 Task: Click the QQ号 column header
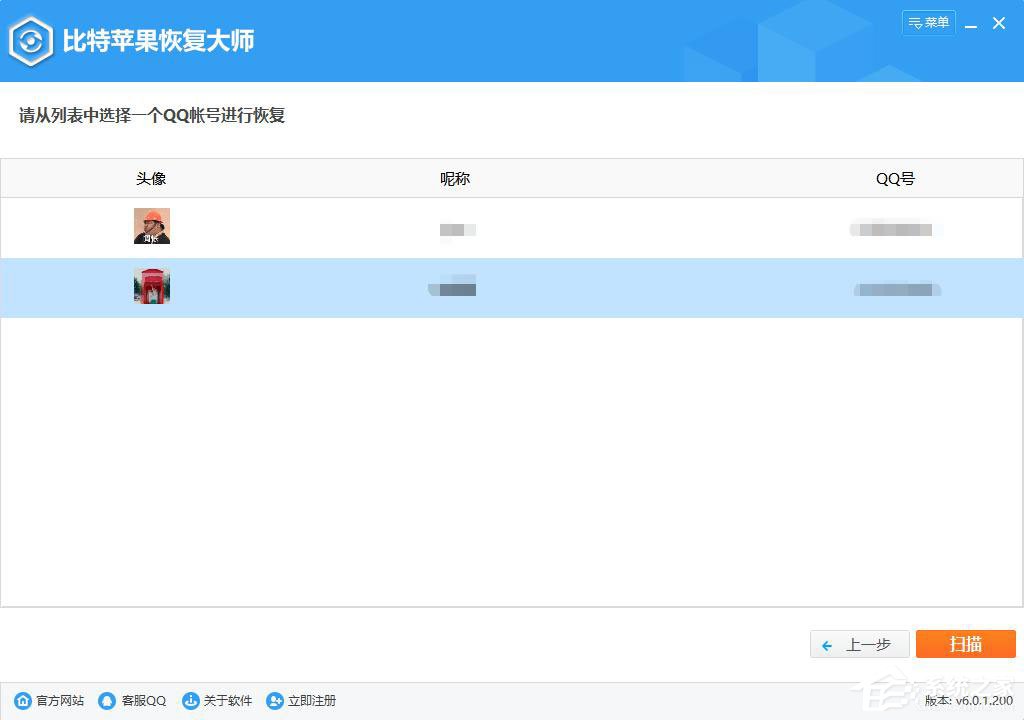(x=895, y=178)
